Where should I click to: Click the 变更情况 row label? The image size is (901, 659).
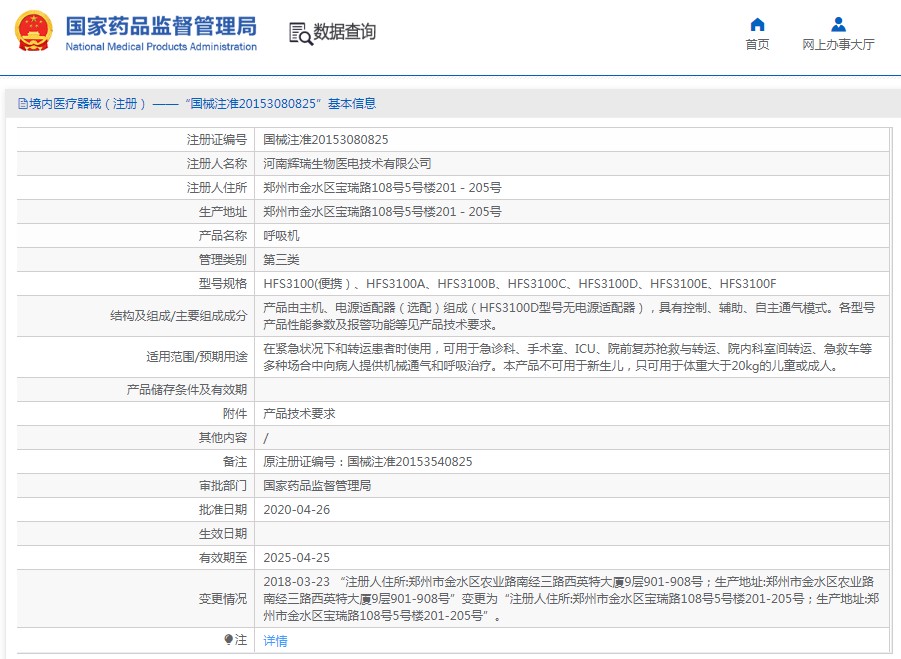[x=223, y=599]
